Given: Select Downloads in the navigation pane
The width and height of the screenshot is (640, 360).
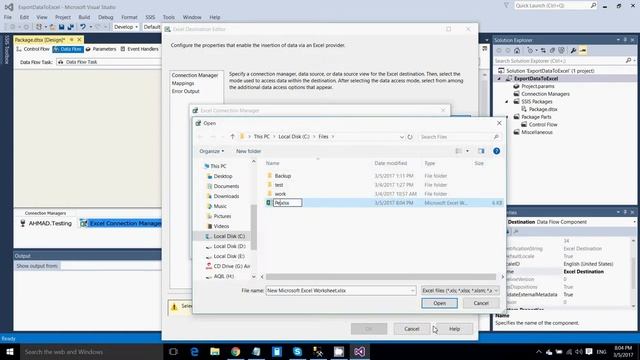Looking at the screenshot, I should (226, 196).
